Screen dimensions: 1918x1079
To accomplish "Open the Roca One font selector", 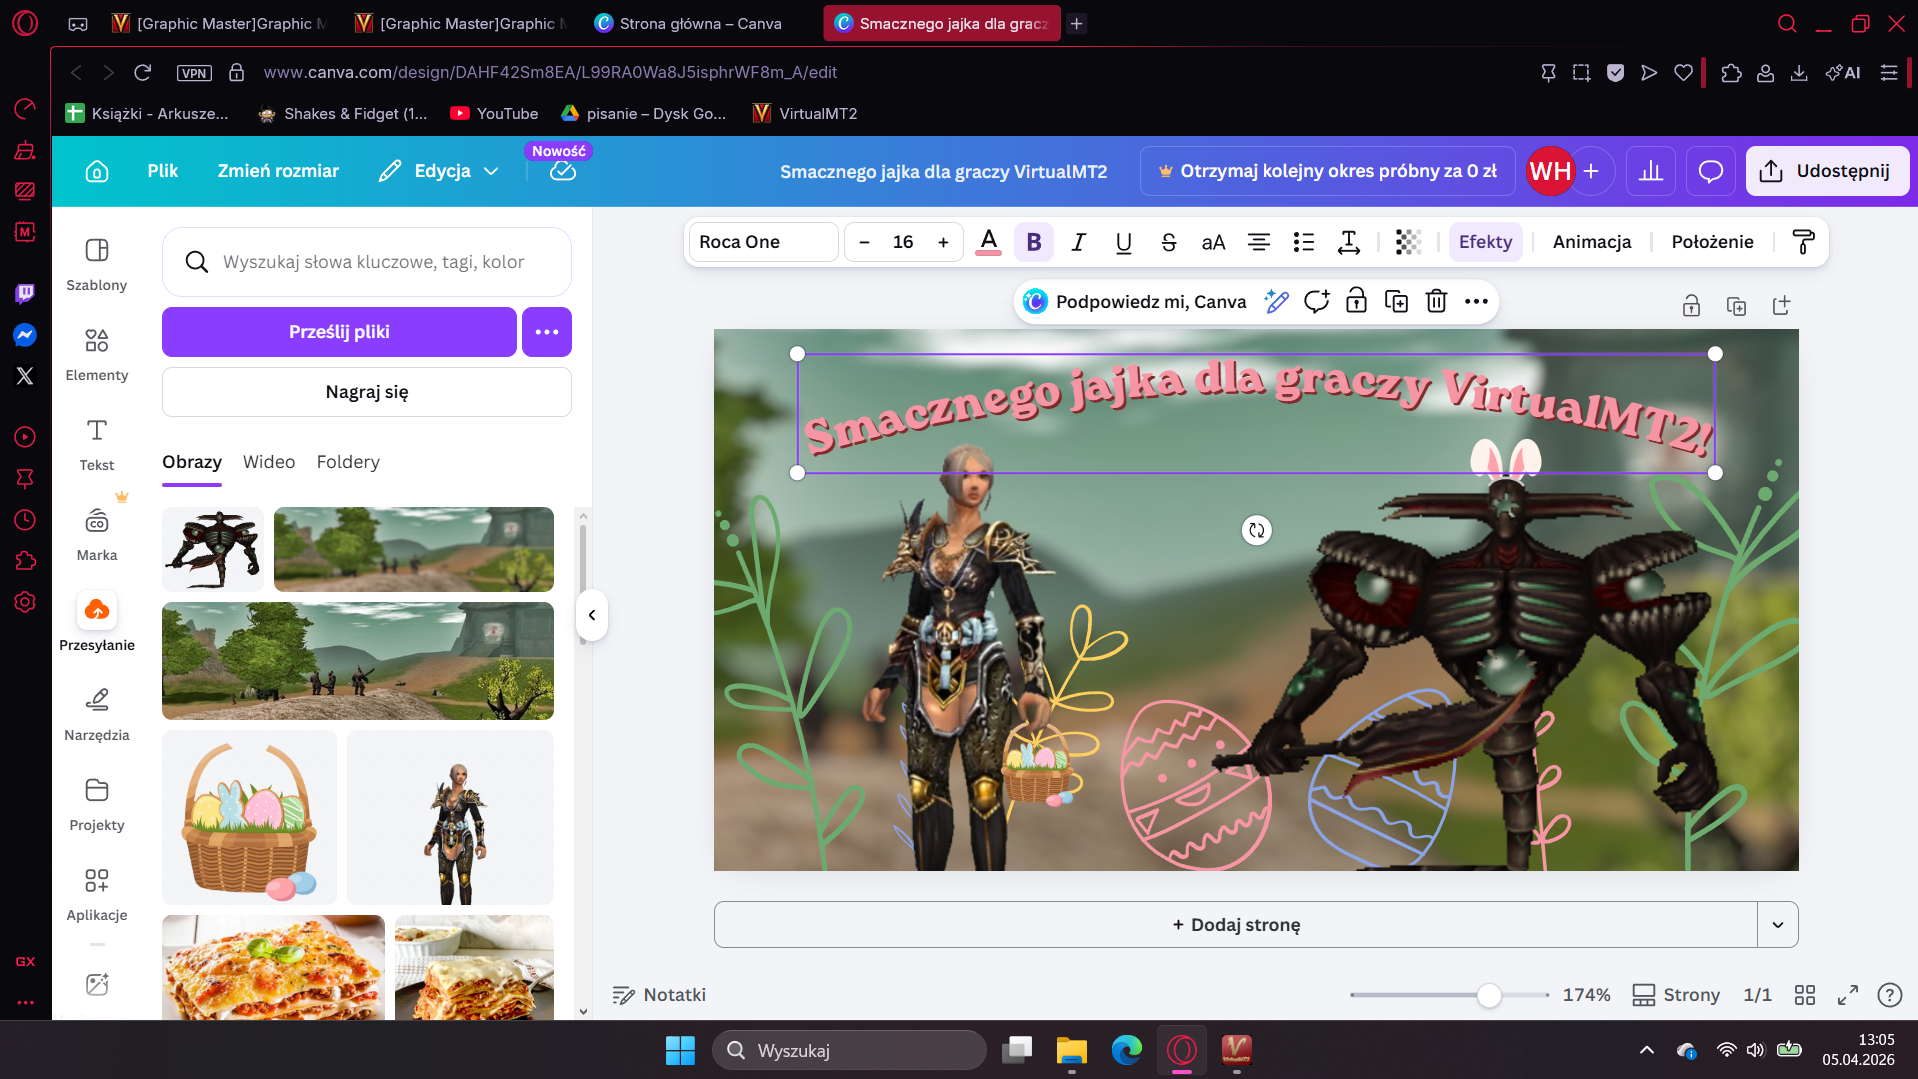I will tap(762, 242).
